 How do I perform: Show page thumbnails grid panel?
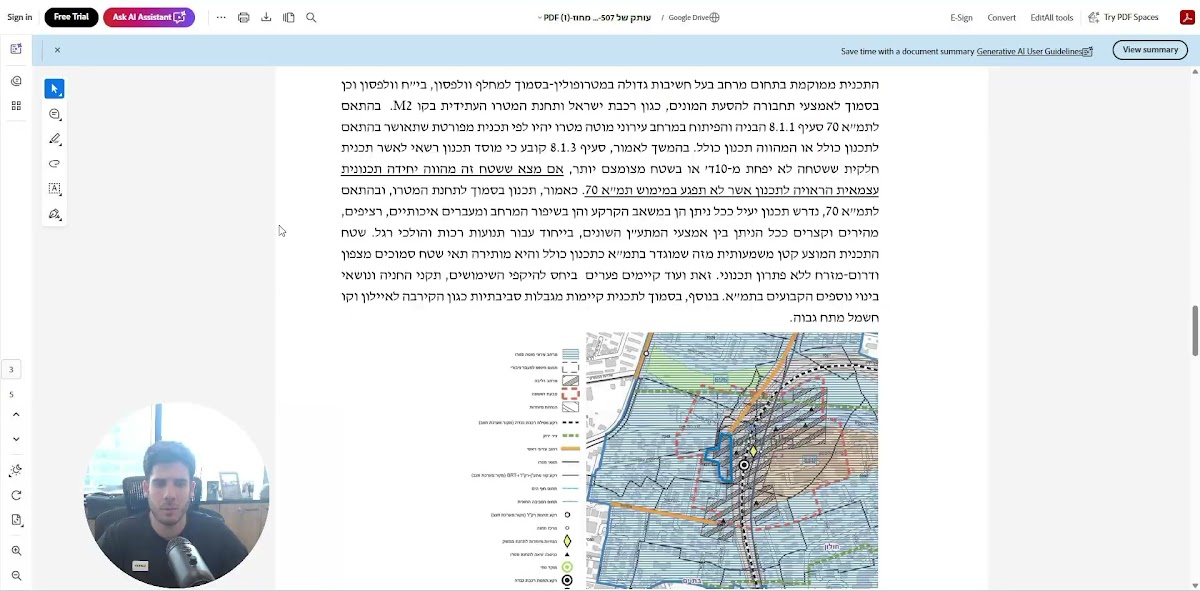point(16,106)
